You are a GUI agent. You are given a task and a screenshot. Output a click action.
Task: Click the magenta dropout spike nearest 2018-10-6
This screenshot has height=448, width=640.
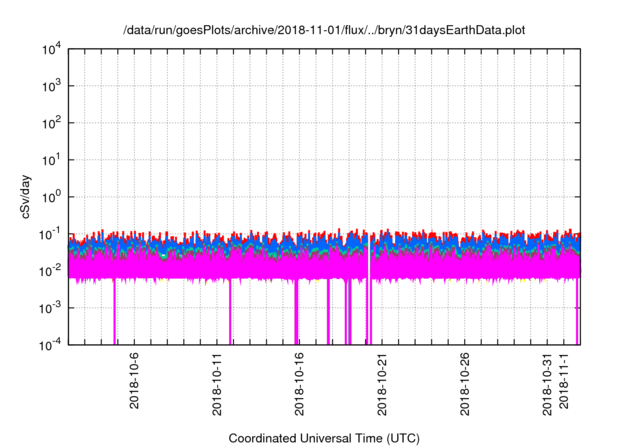tap(114, 312)
